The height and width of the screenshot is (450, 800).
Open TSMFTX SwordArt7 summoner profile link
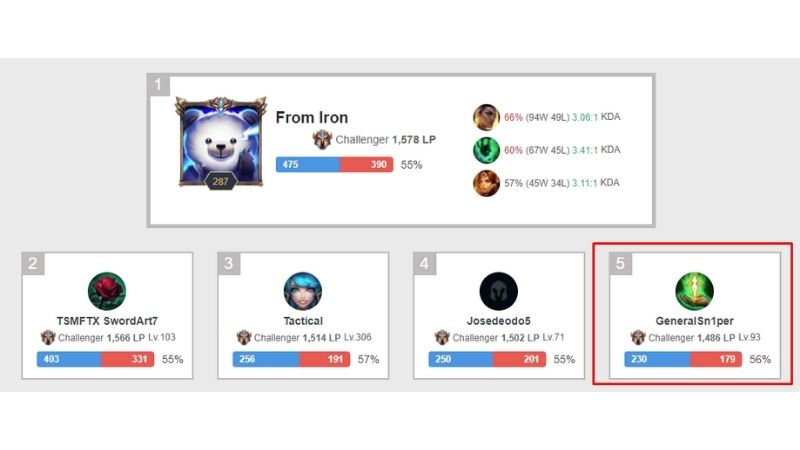(107, 321)
